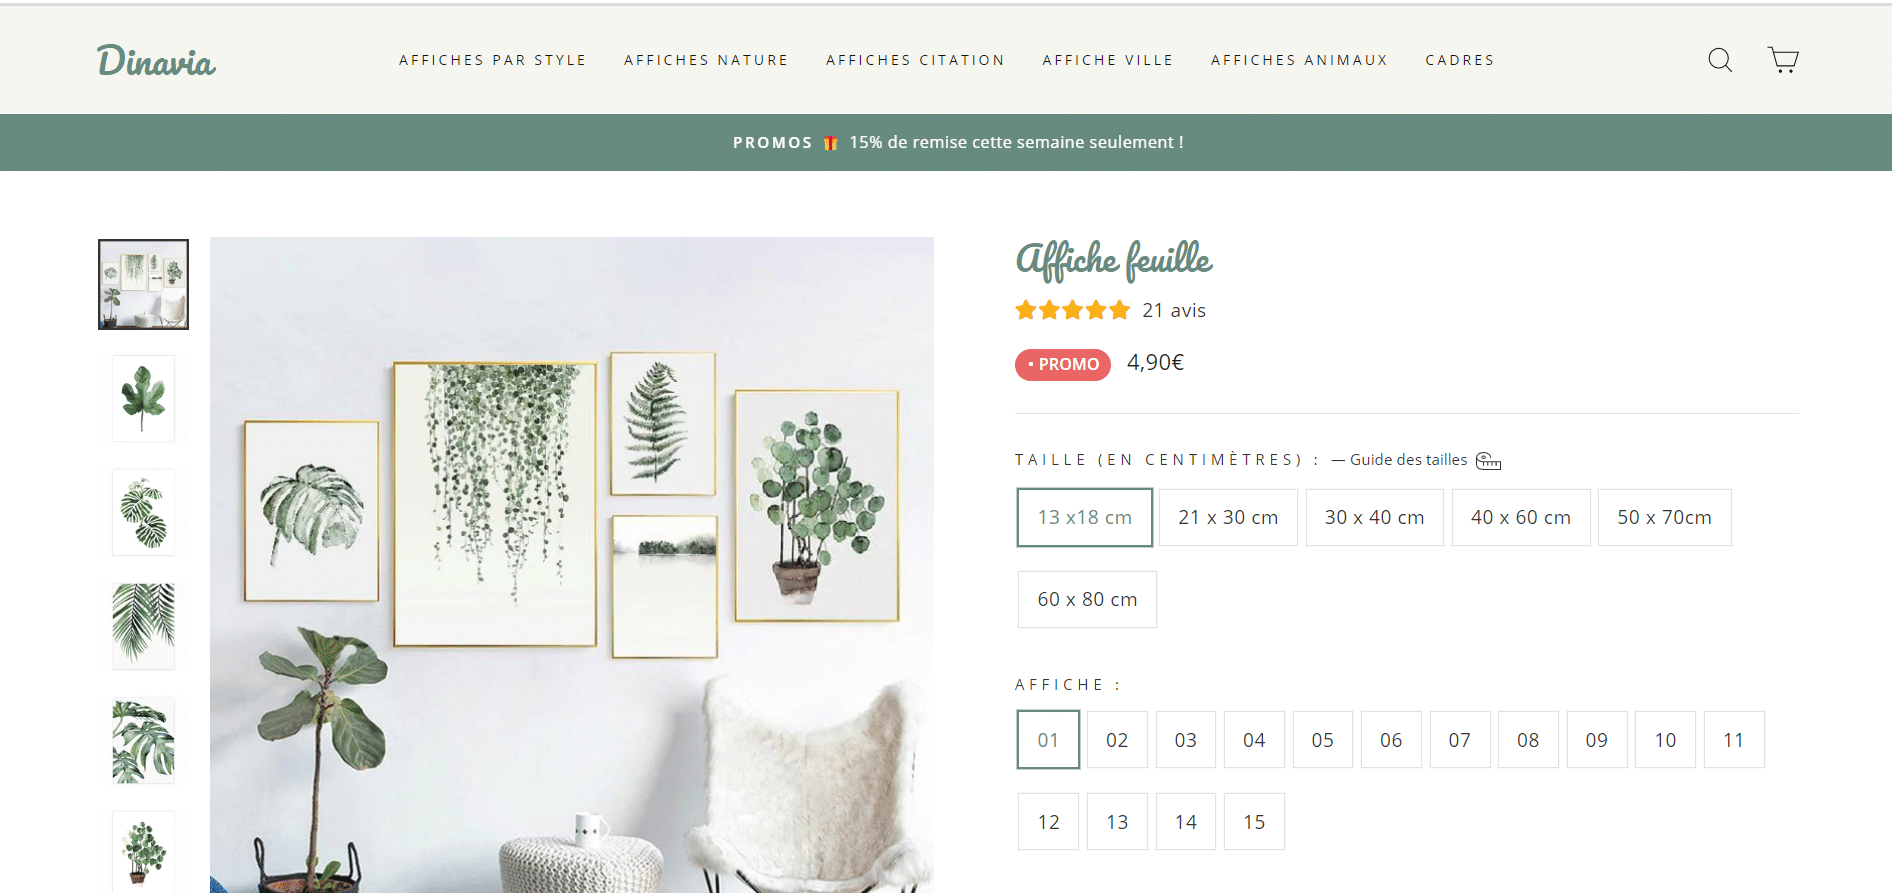Viewport: 1892px width, 893px height.
Task: Select the two monstera leaves thumbnail
Action: pos(143,512)
